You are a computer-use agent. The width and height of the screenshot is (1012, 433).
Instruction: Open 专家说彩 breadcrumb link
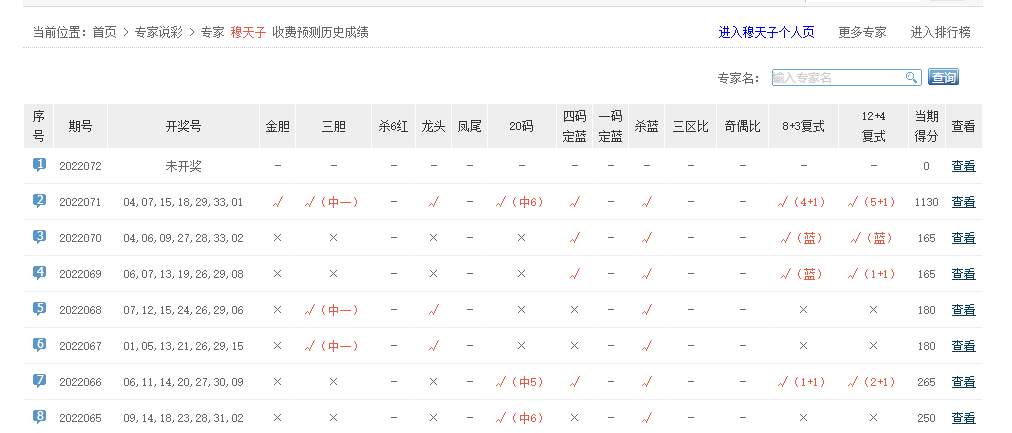[x=160, y=32]
